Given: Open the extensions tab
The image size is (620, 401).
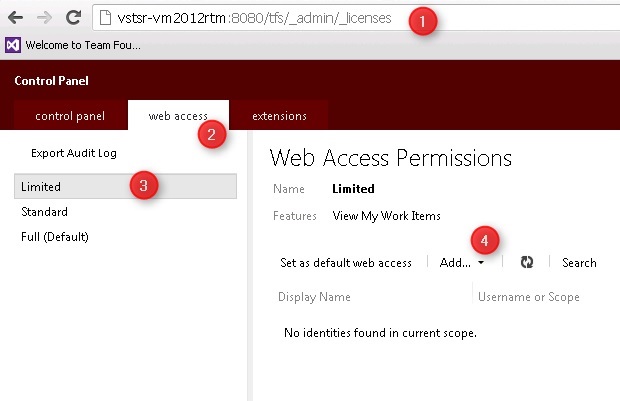Looking at the screenshot, I should [279, 116].
